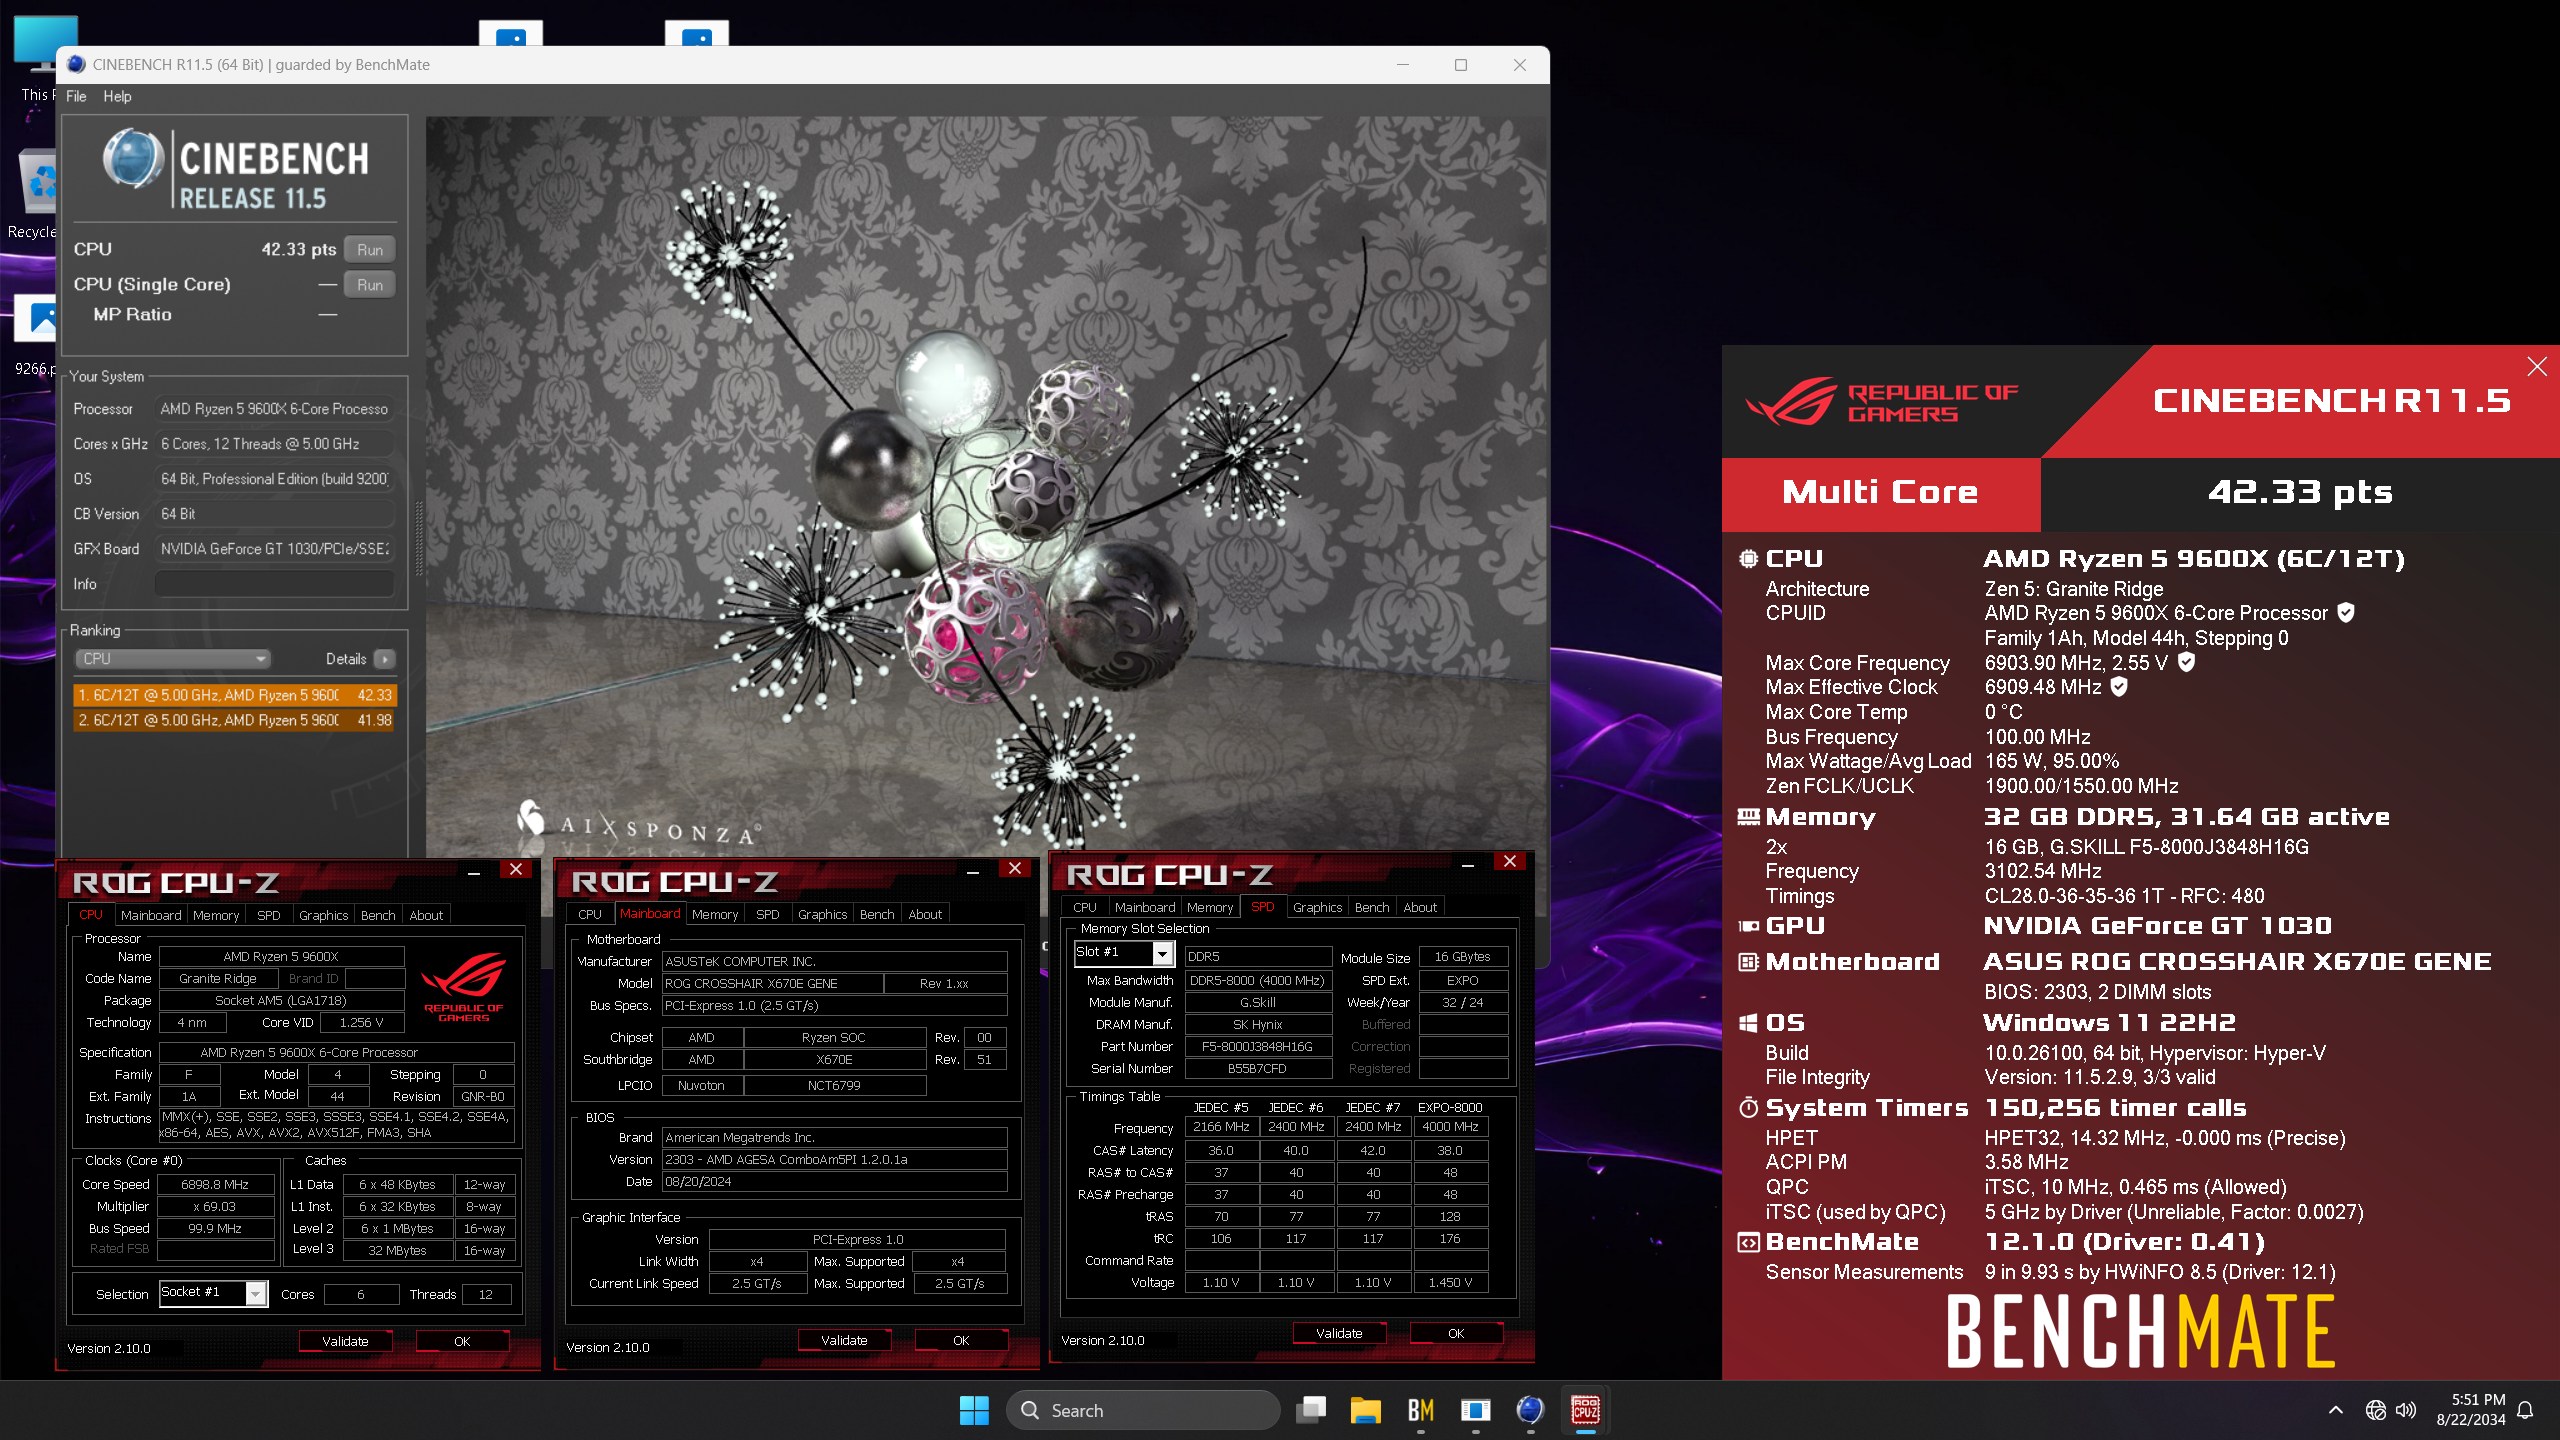
Task: Click the Processor field in Your System
Action: 274,409
